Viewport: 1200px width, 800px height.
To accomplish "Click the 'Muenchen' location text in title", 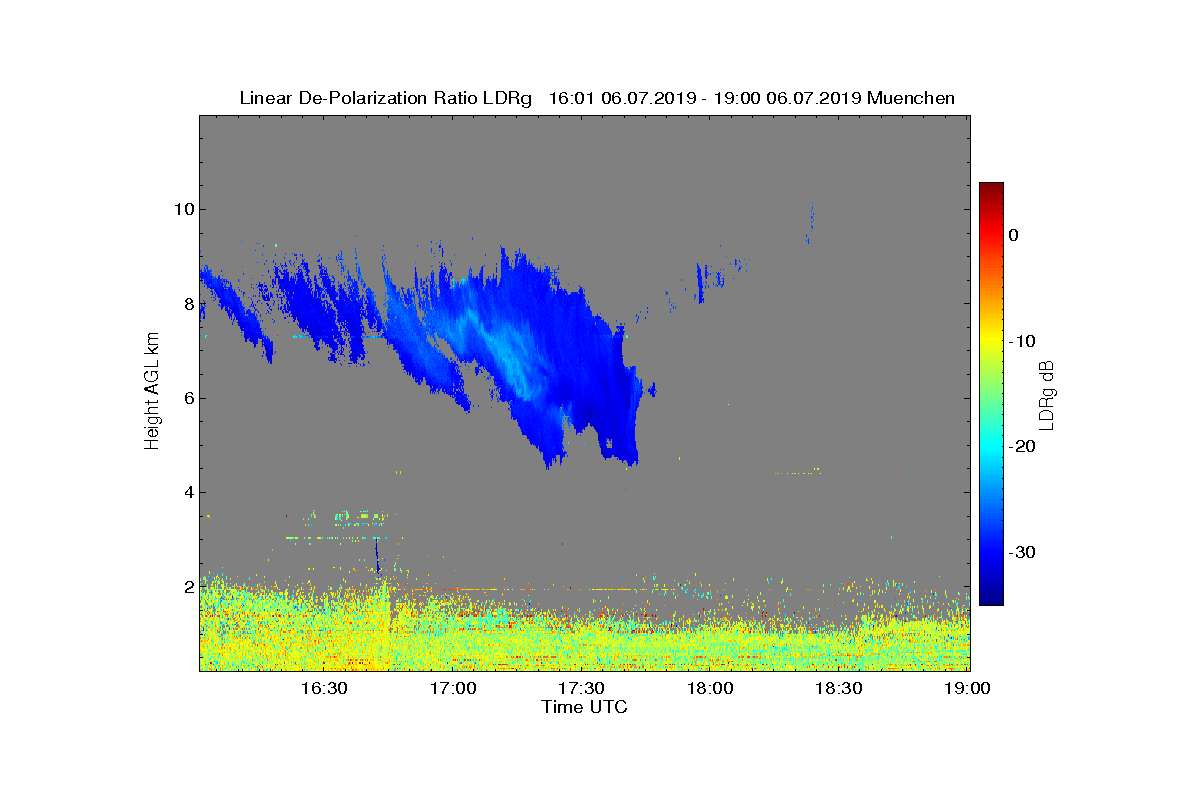I will point(911,98).
